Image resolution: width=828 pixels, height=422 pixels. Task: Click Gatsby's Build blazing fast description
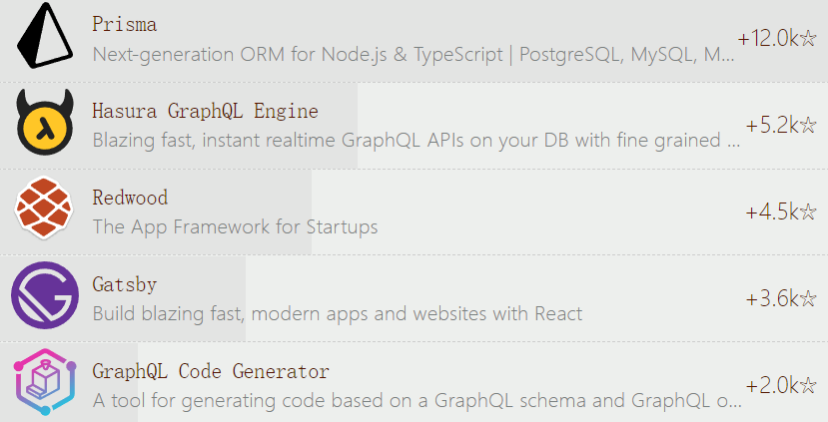(337, 314)
